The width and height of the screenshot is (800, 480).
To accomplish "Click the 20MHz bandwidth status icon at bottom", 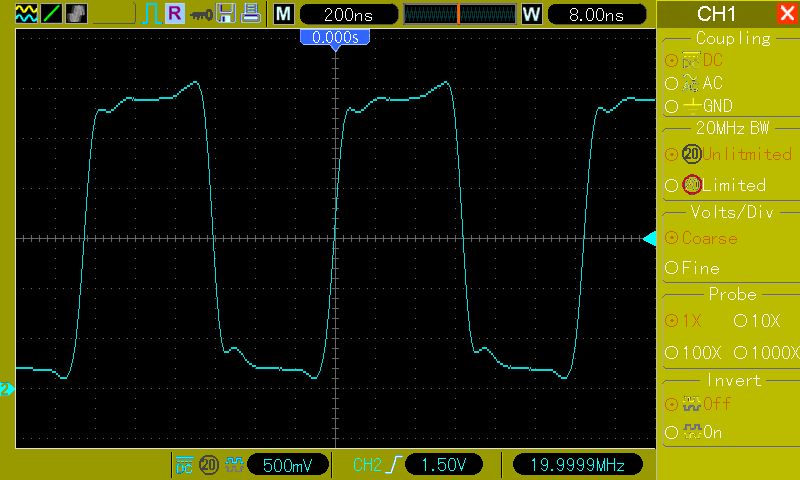I will pos(209,465).
